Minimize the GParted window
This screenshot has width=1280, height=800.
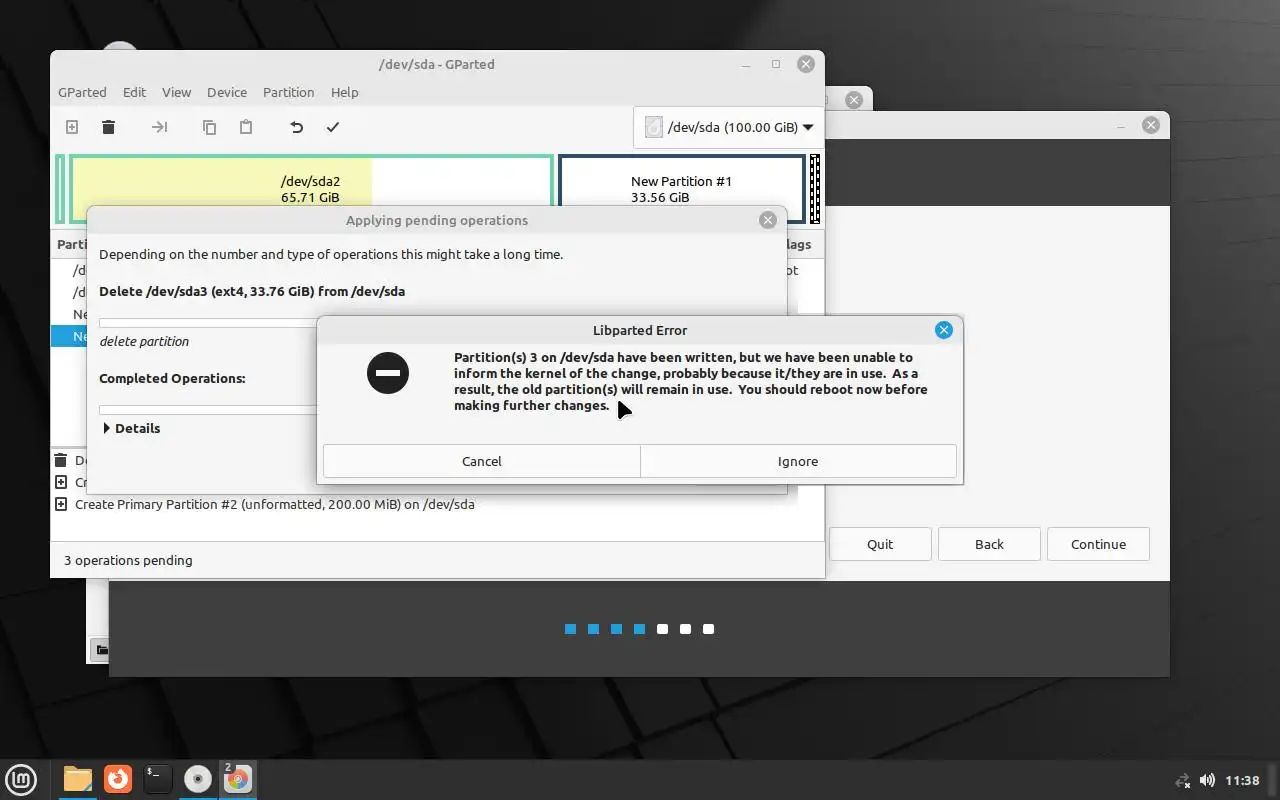pos(746,64)
